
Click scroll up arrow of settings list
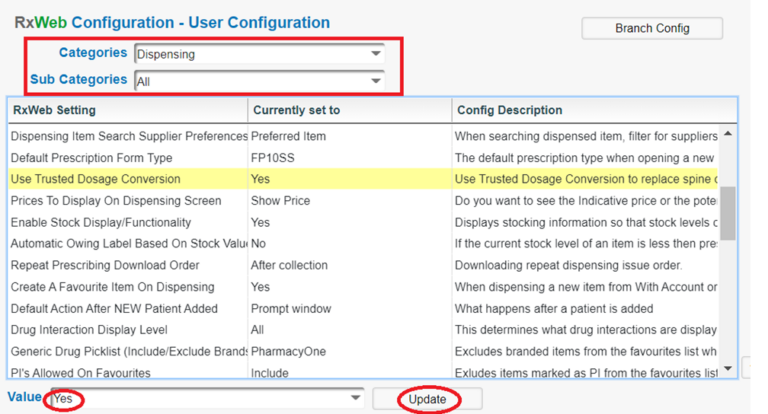tap(727, 134)
